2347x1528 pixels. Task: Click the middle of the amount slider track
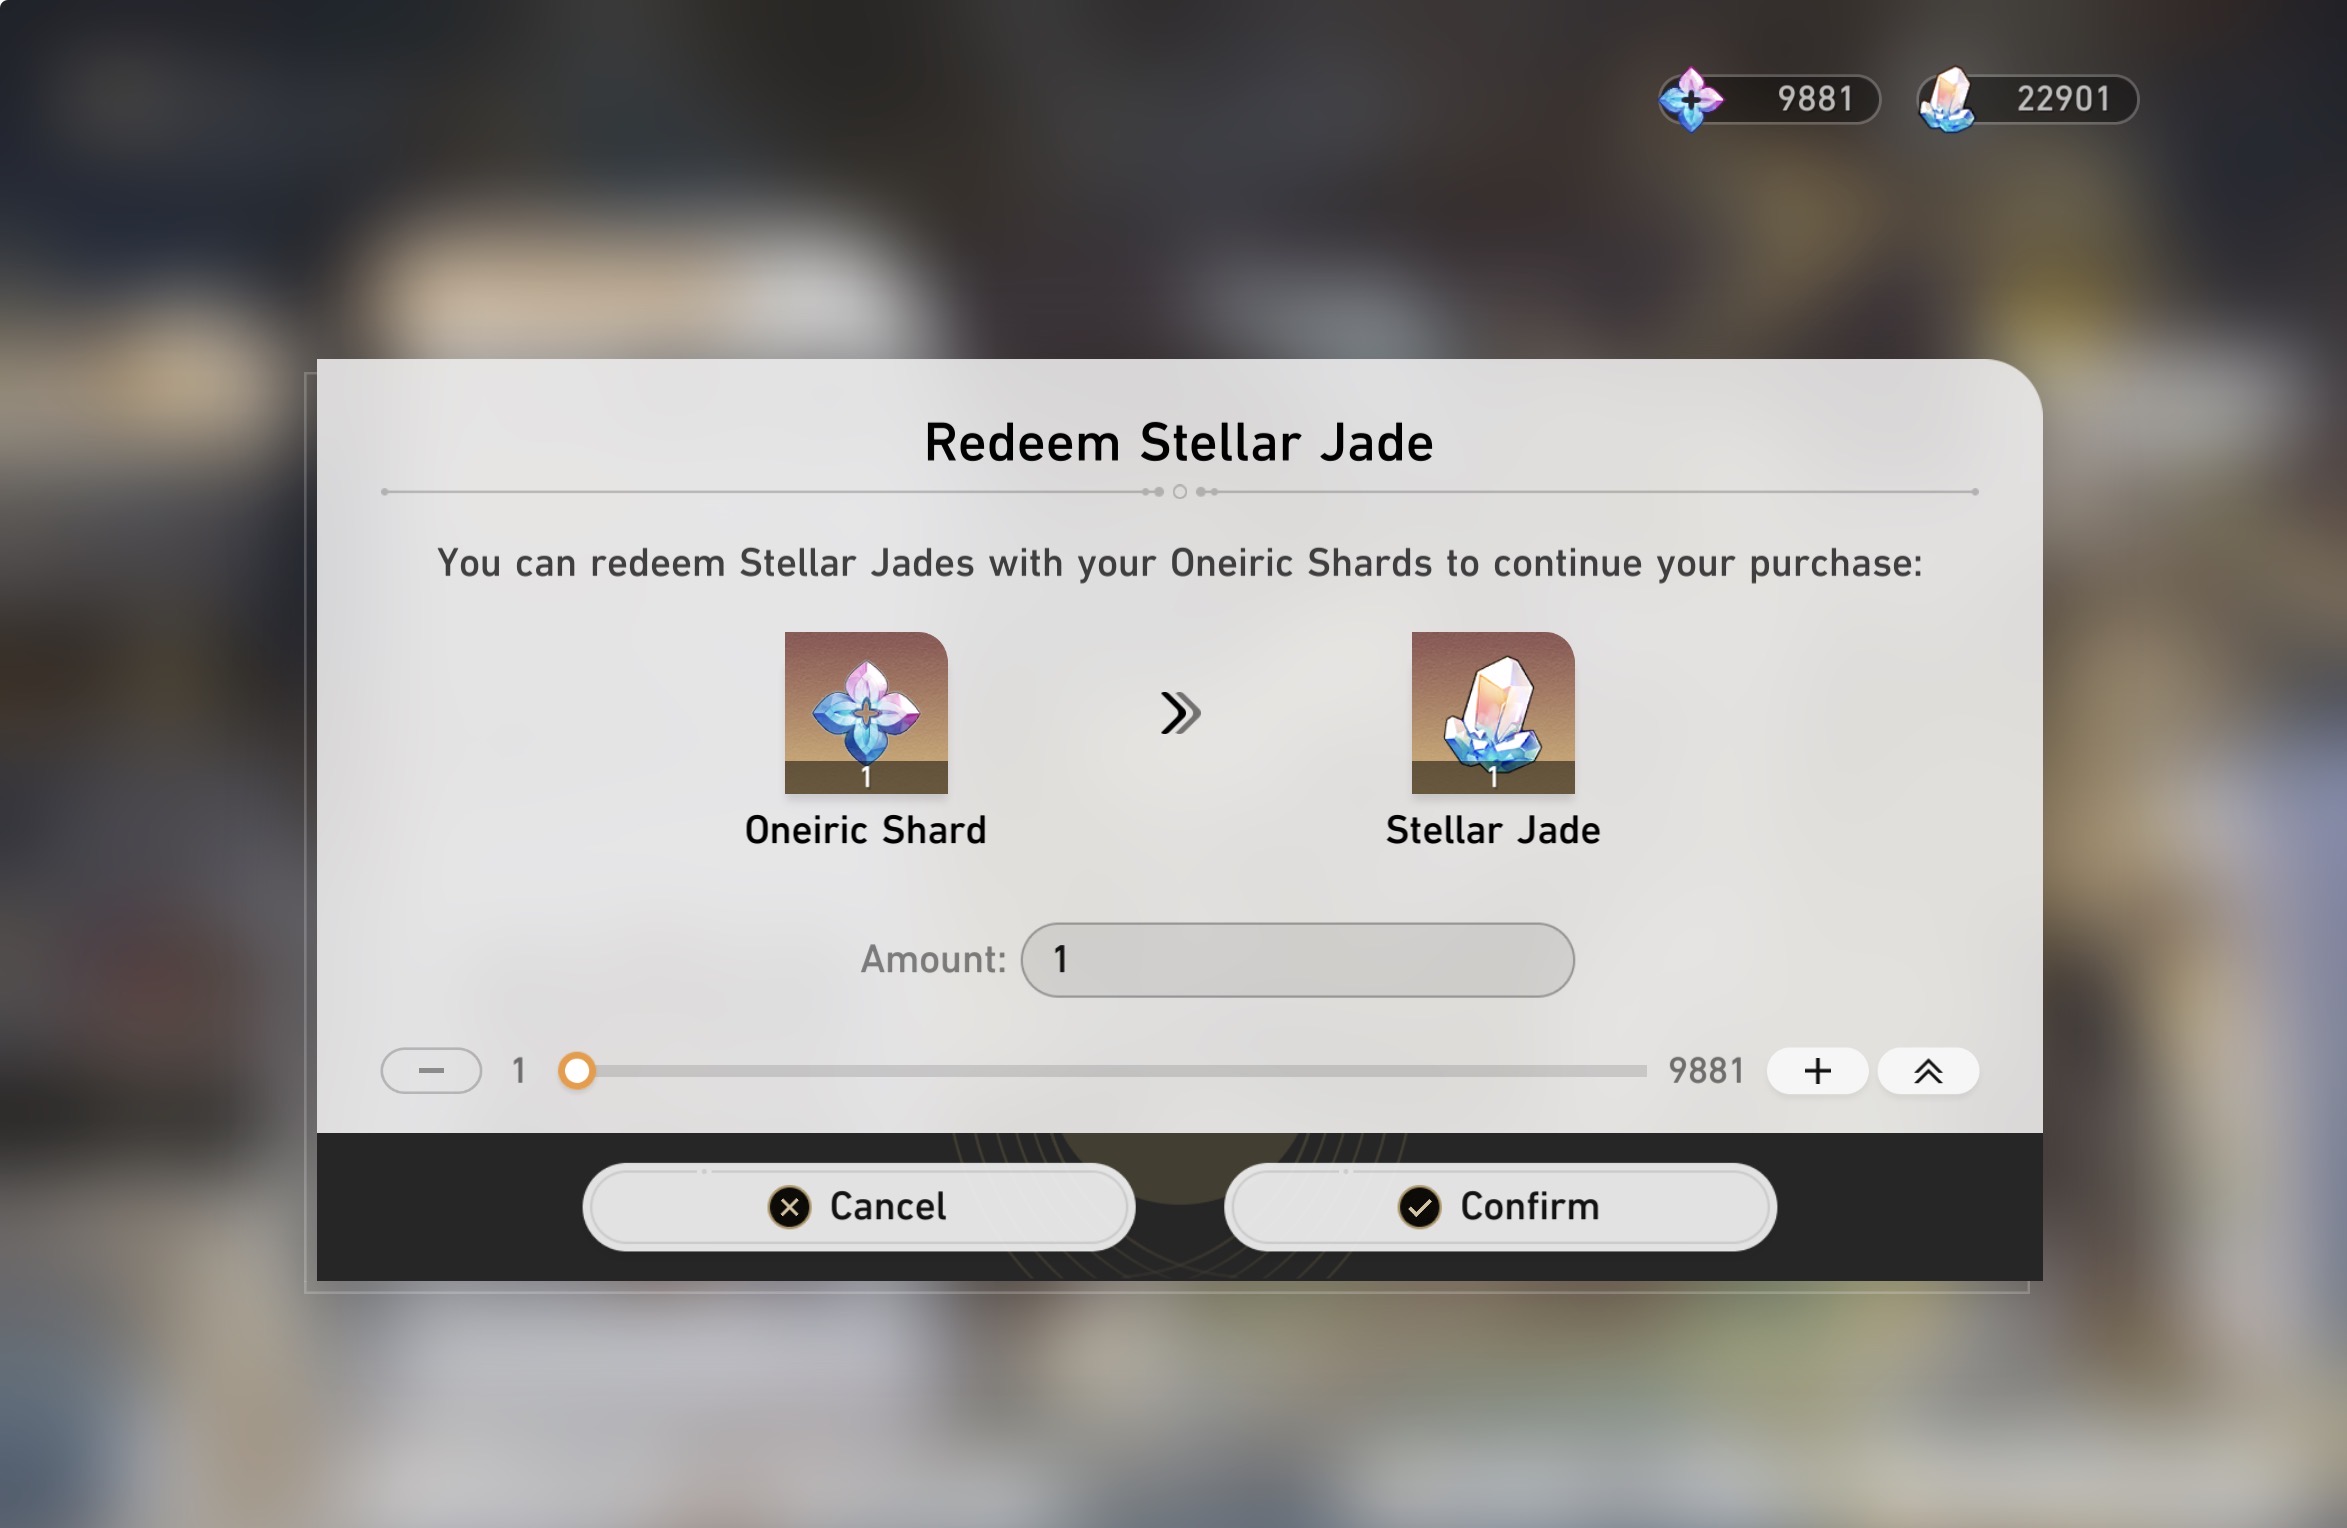tap(1110, 1071)
